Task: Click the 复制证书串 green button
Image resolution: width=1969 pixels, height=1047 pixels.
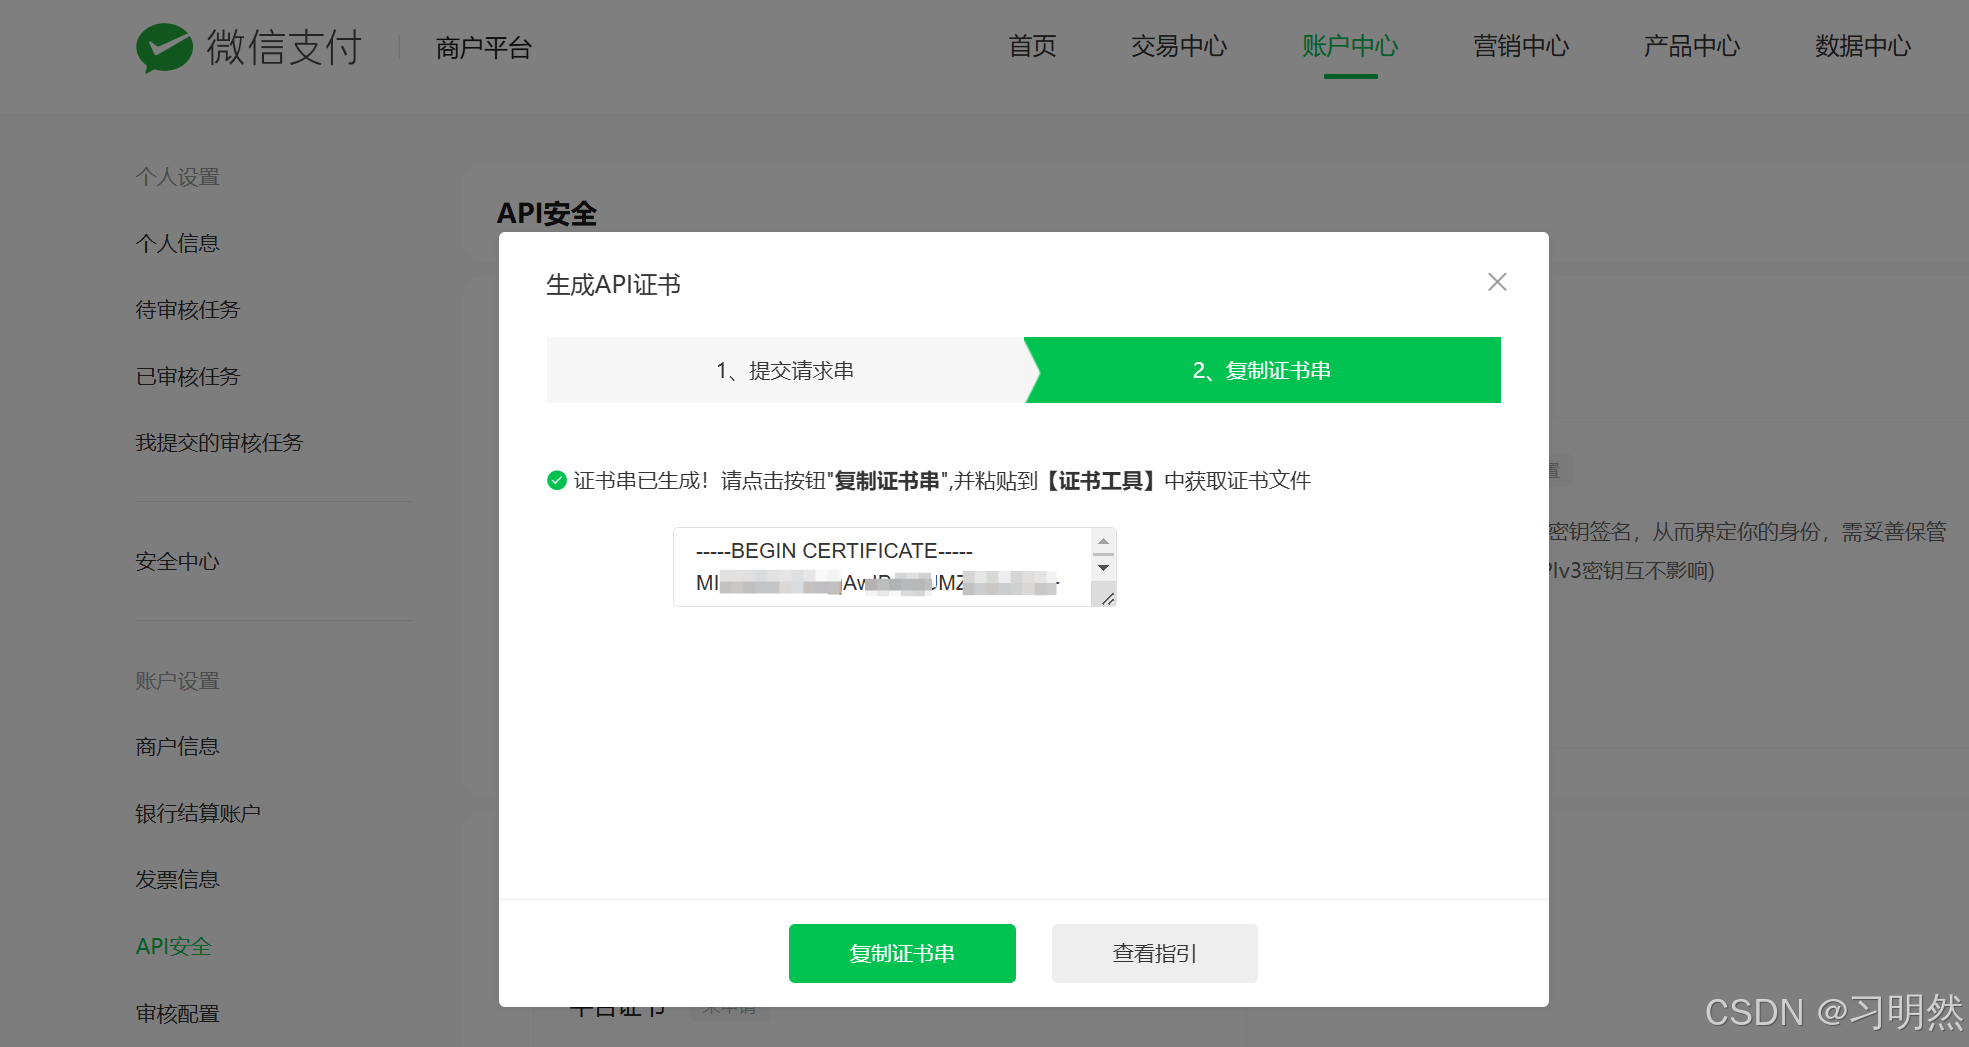Action: (x=902, y=953)
